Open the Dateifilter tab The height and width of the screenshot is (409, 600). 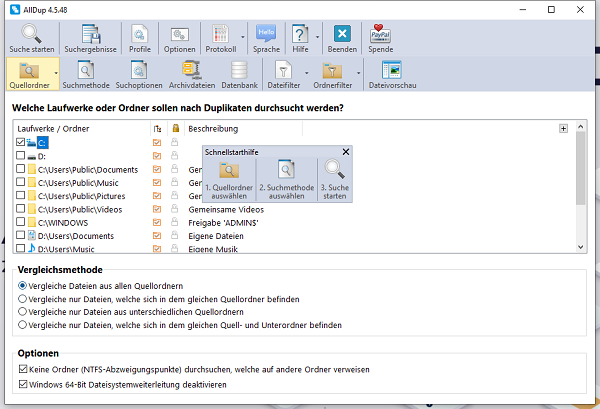(x=284, y=74)
